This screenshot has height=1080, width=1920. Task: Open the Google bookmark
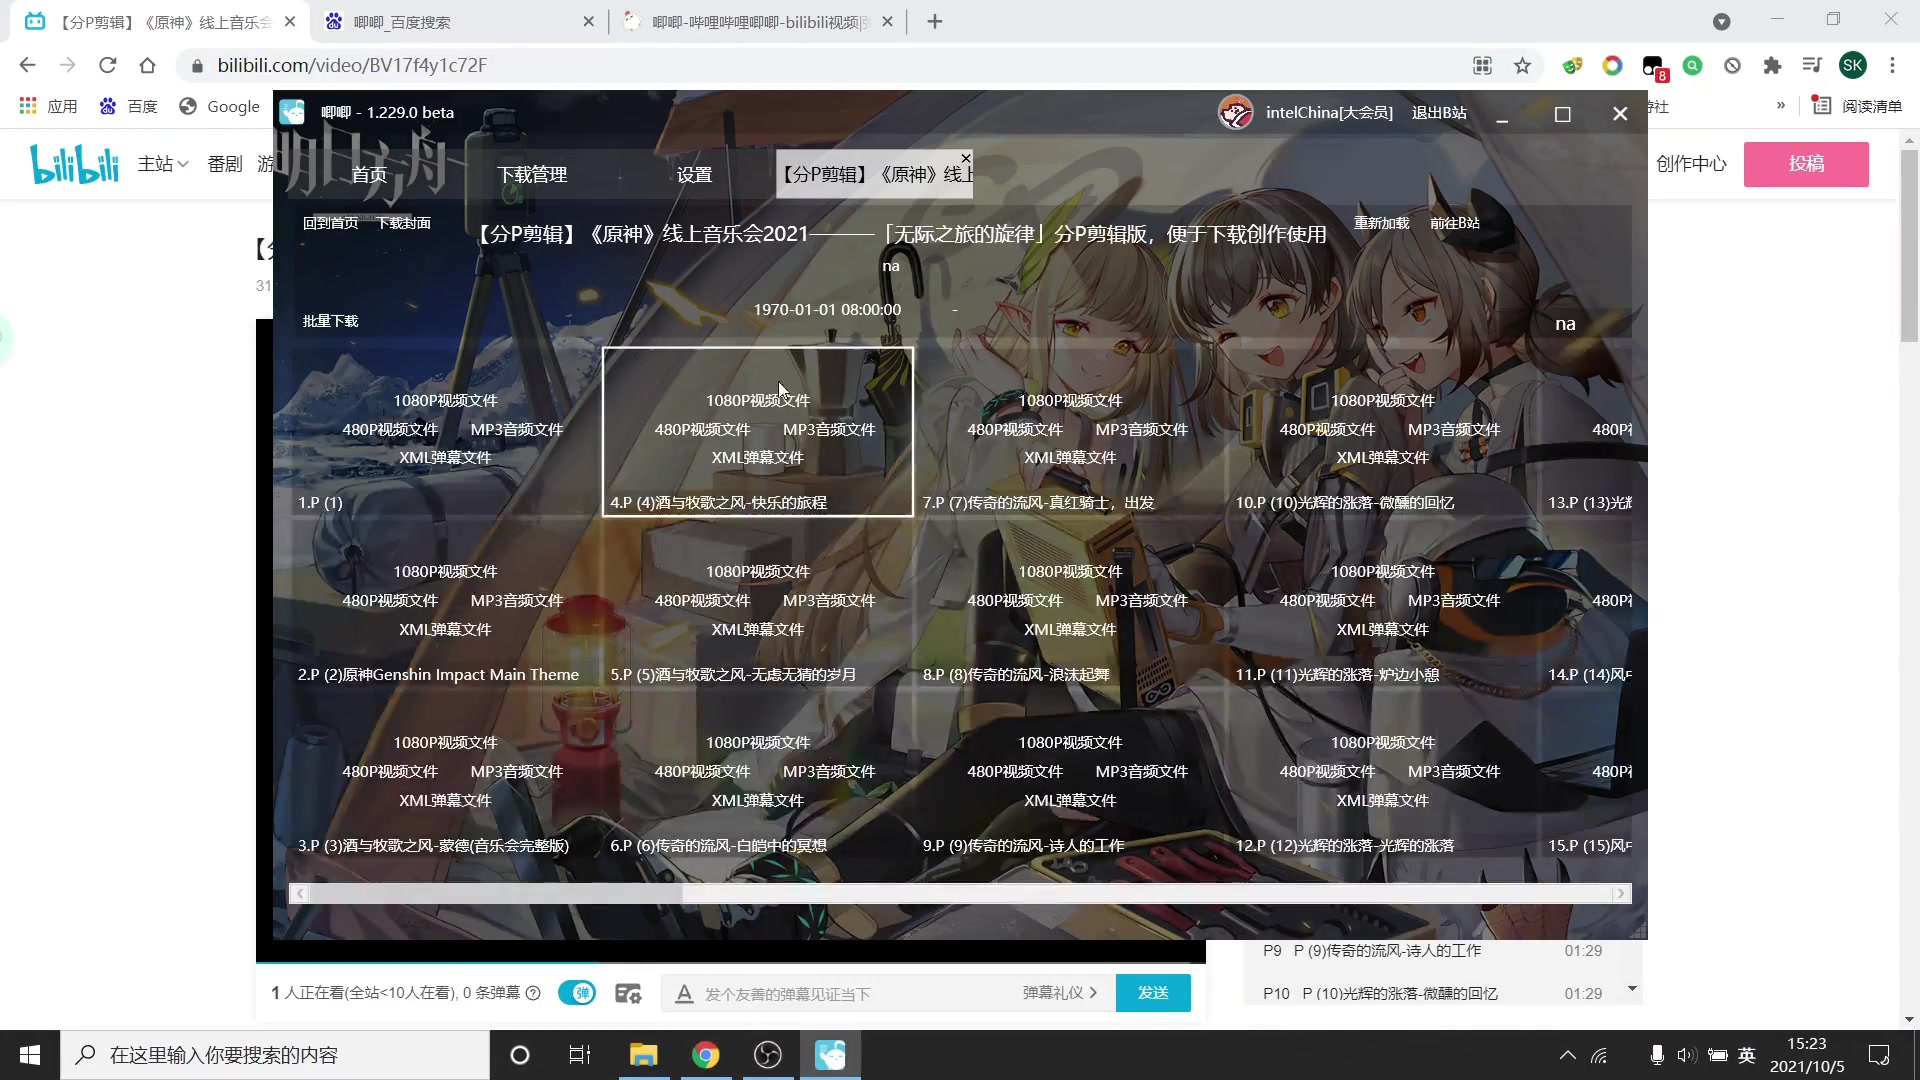(219, 106)
